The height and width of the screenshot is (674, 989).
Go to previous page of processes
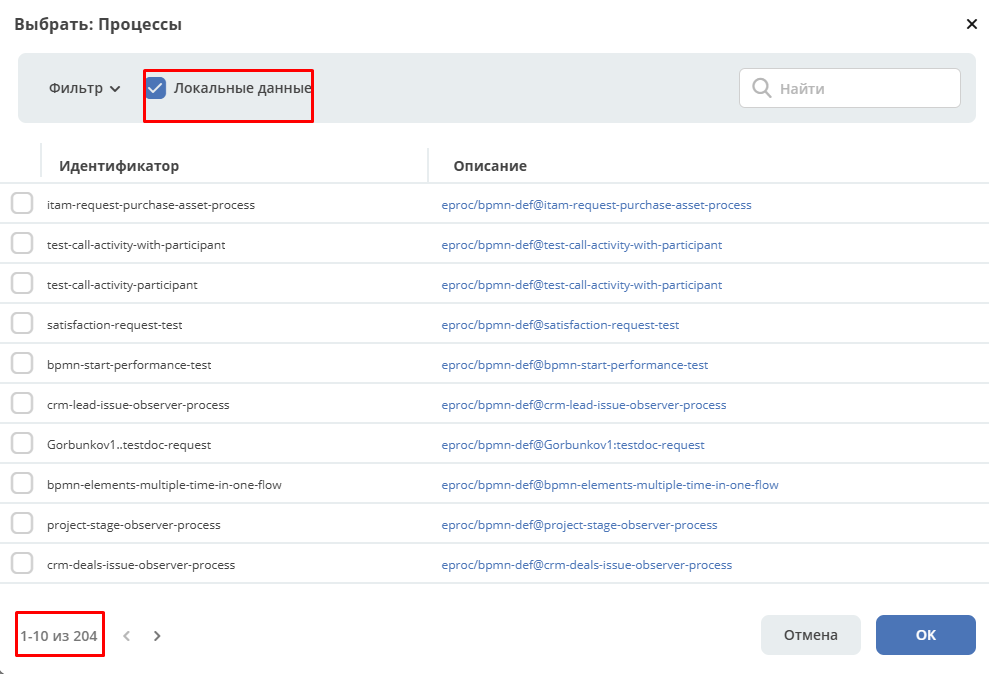coord(126,635)
